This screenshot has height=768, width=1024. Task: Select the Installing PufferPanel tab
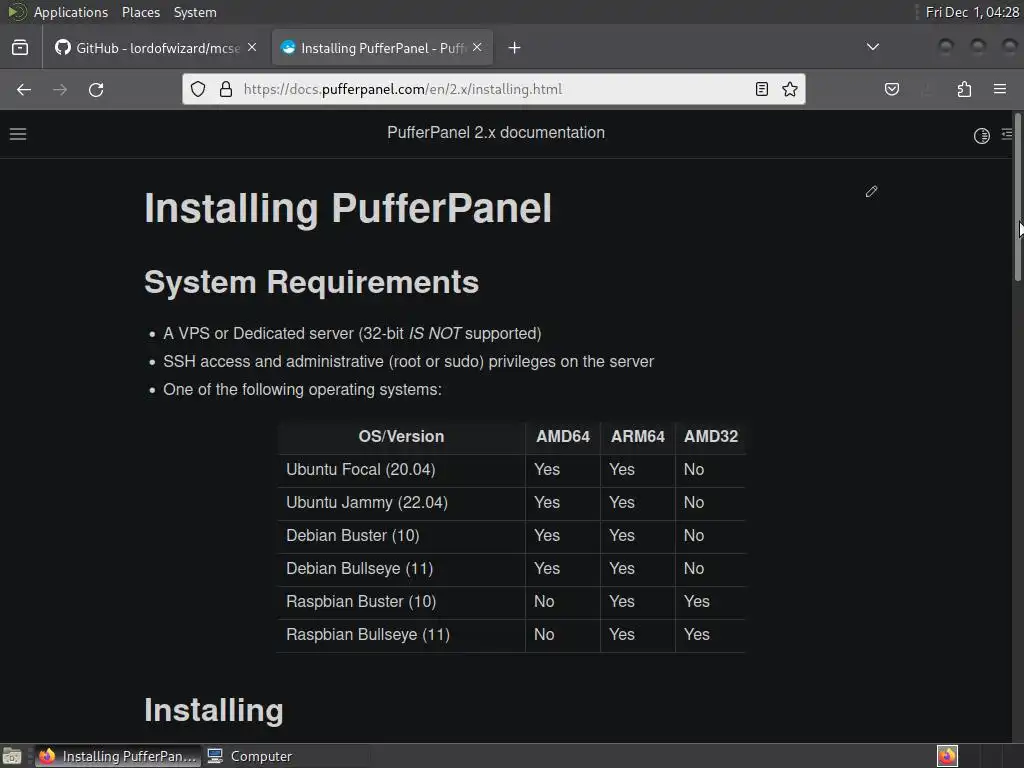[382, 48]
